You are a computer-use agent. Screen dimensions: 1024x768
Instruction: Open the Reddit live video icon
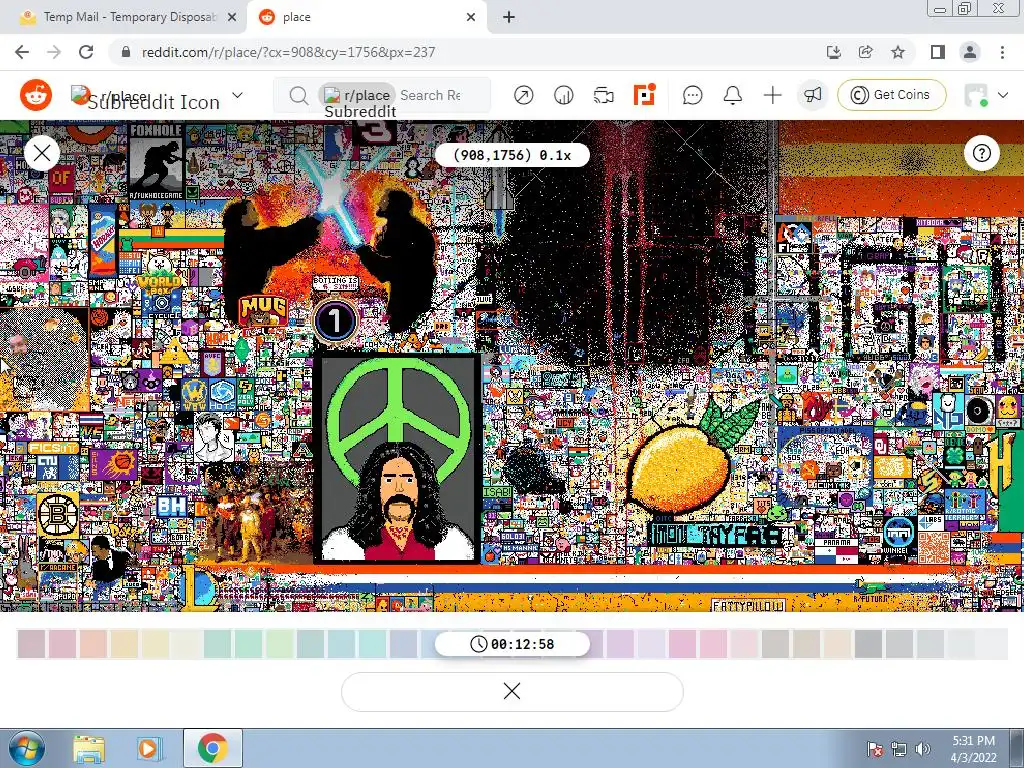[603, 95]
